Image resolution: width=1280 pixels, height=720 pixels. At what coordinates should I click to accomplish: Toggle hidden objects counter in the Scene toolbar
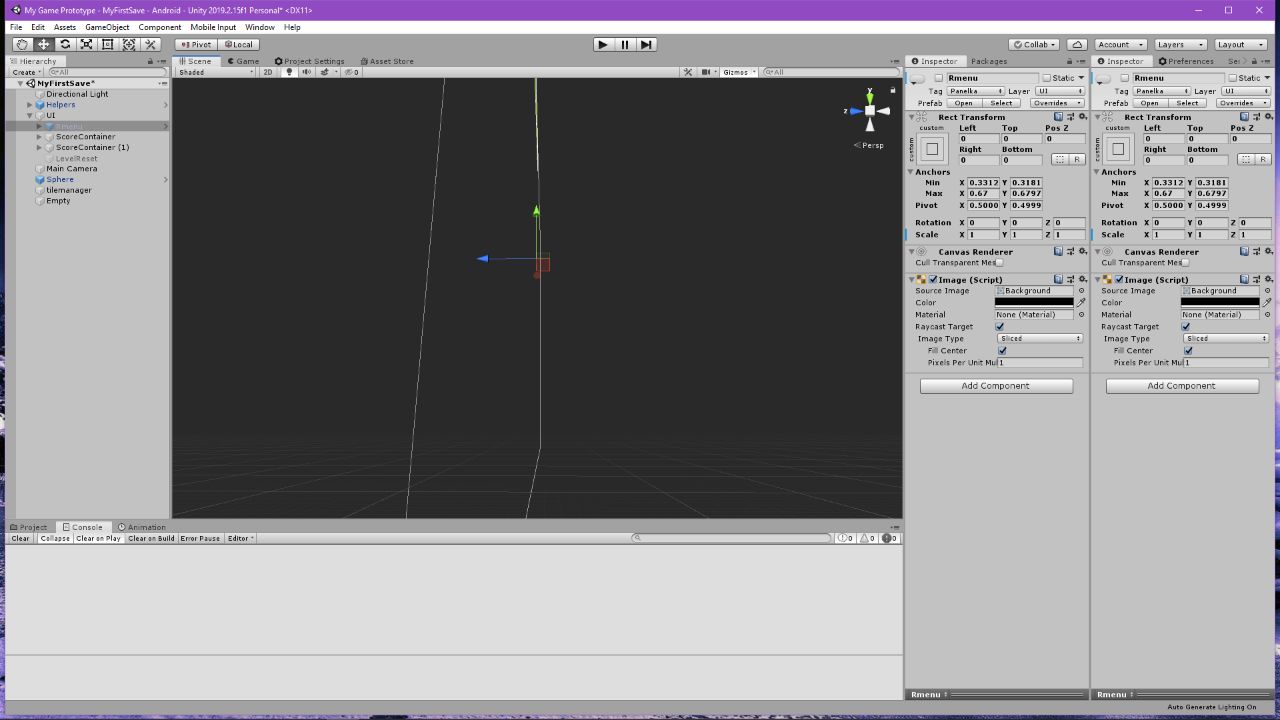(x=351, y=72)
